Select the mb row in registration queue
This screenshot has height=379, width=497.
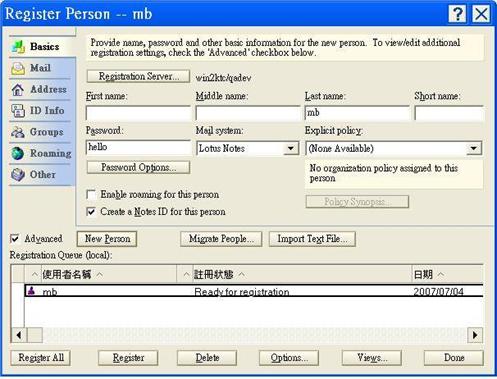pos(254,291)
